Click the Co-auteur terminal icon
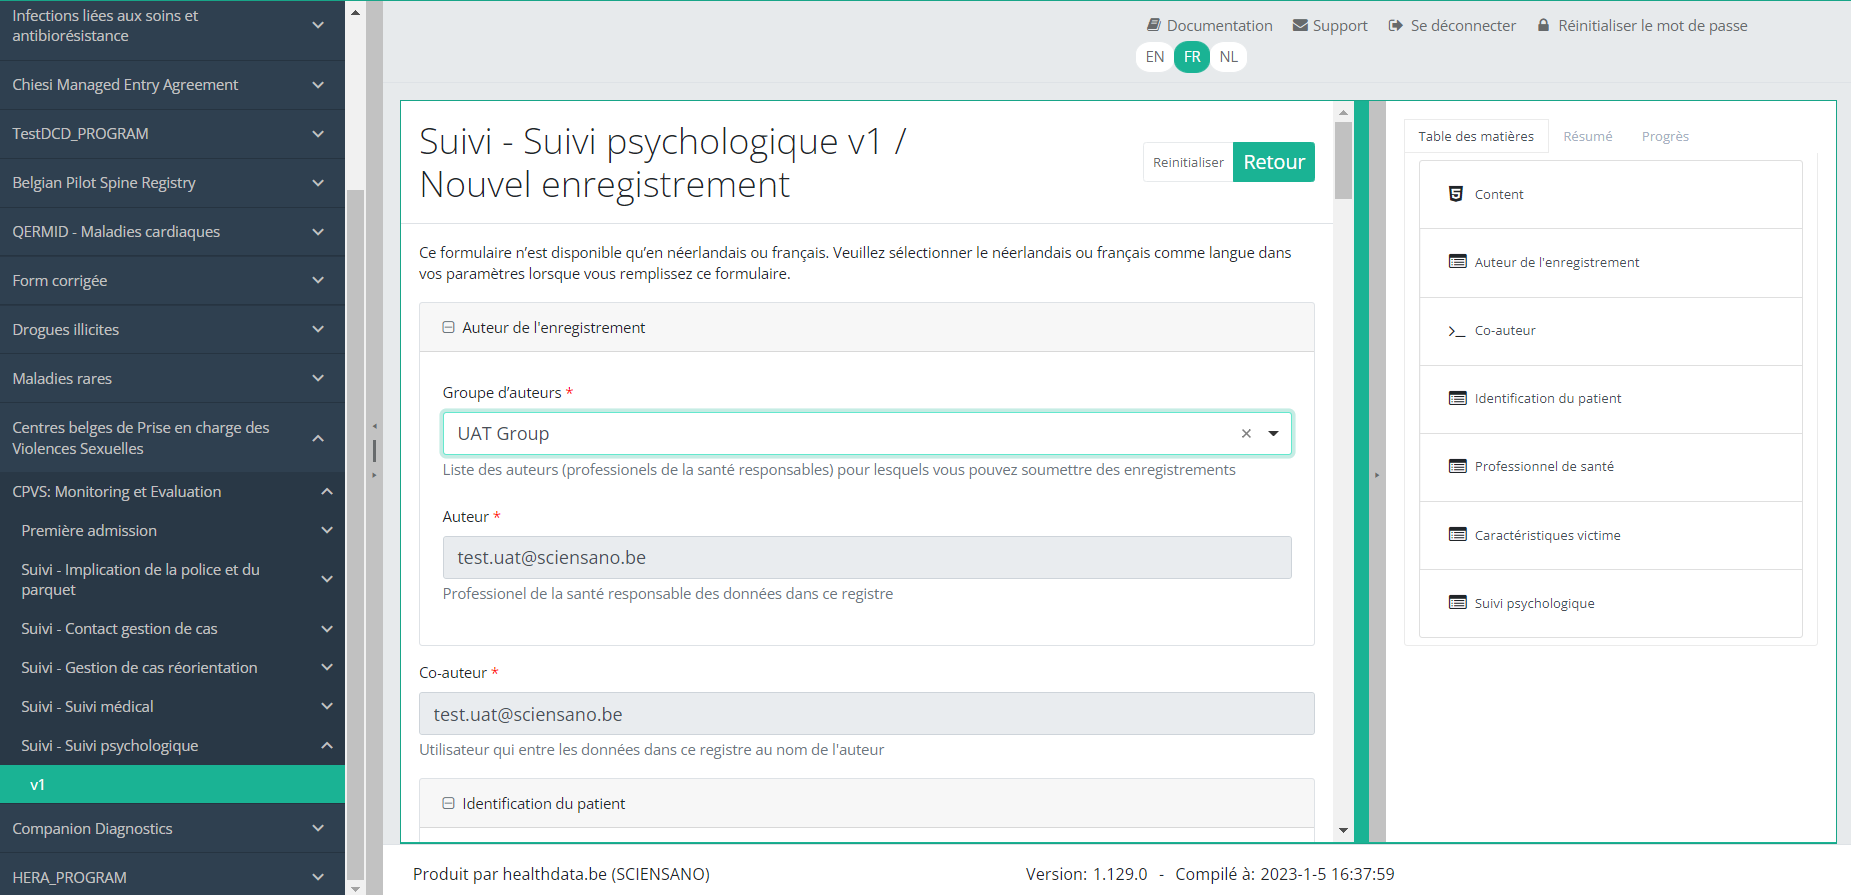The image size is (1851, 895). 1456,331
